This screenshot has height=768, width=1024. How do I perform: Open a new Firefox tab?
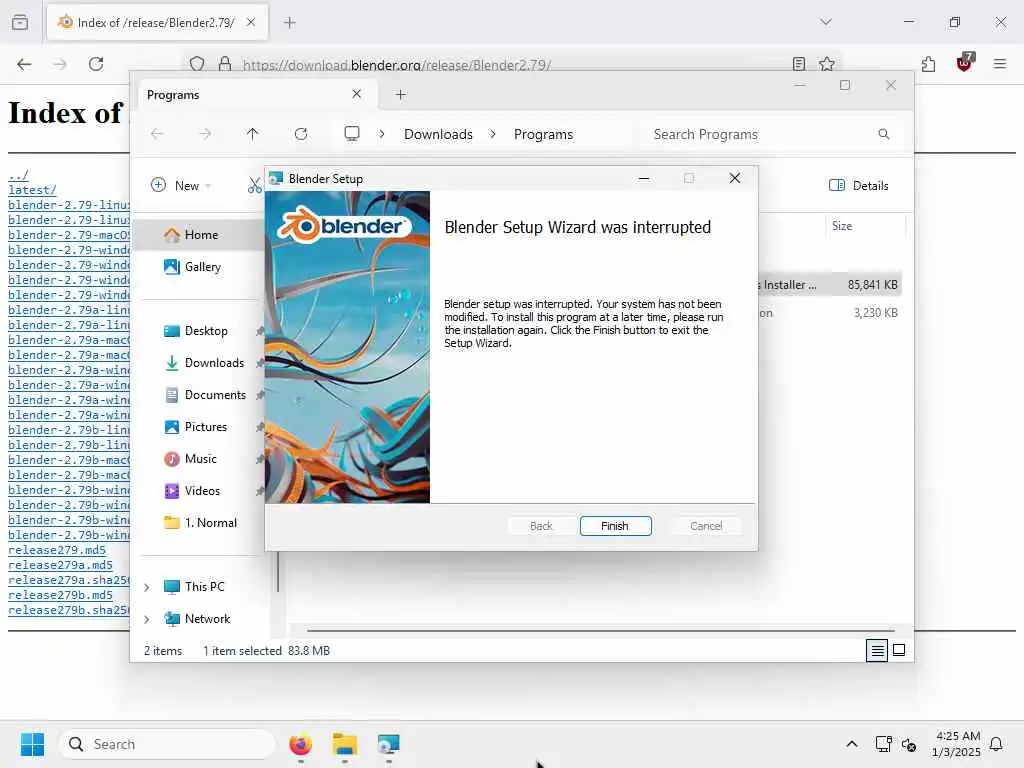click(290, 23)
